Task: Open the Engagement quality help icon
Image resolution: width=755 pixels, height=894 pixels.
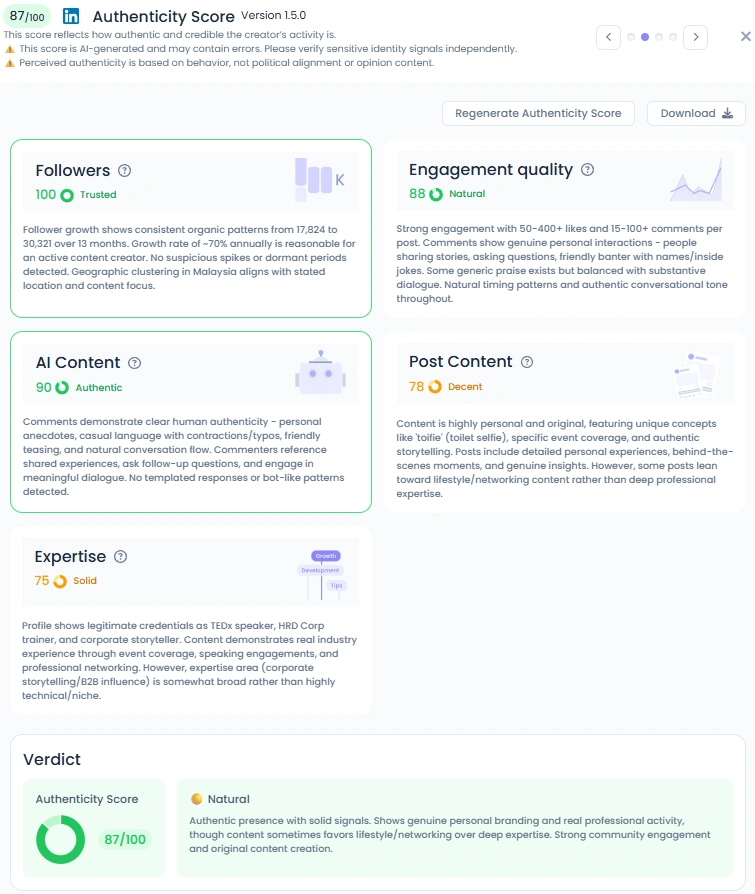Action: pyautogui.click(x=587, y=169)
